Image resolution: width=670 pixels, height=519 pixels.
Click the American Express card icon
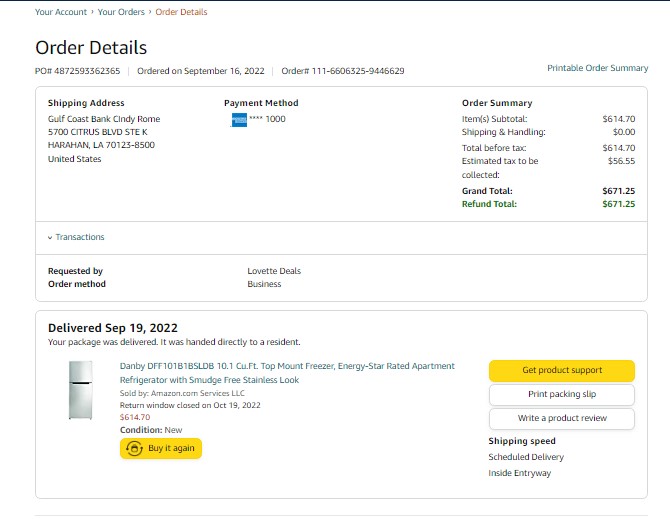tap(239, 120)
